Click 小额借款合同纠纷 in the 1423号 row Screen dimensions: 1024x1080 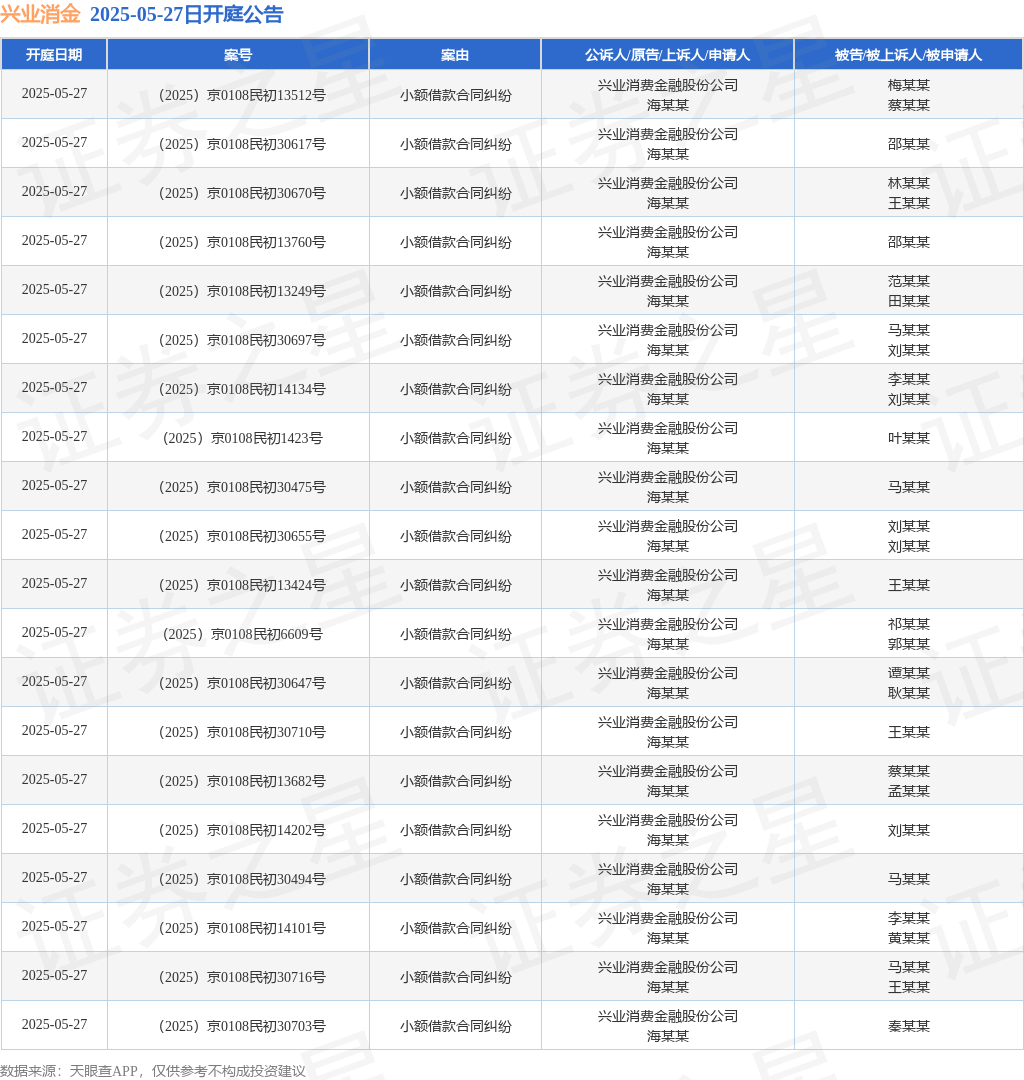click(455, 437)
